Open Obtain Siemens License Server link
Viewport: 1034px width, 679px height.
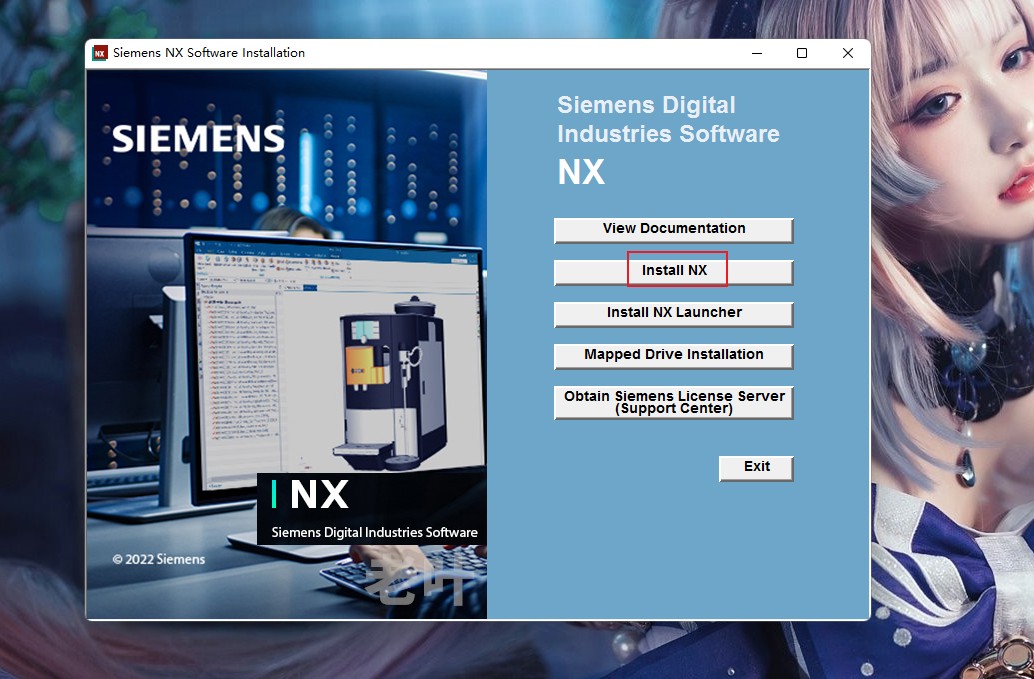point(673,402)
